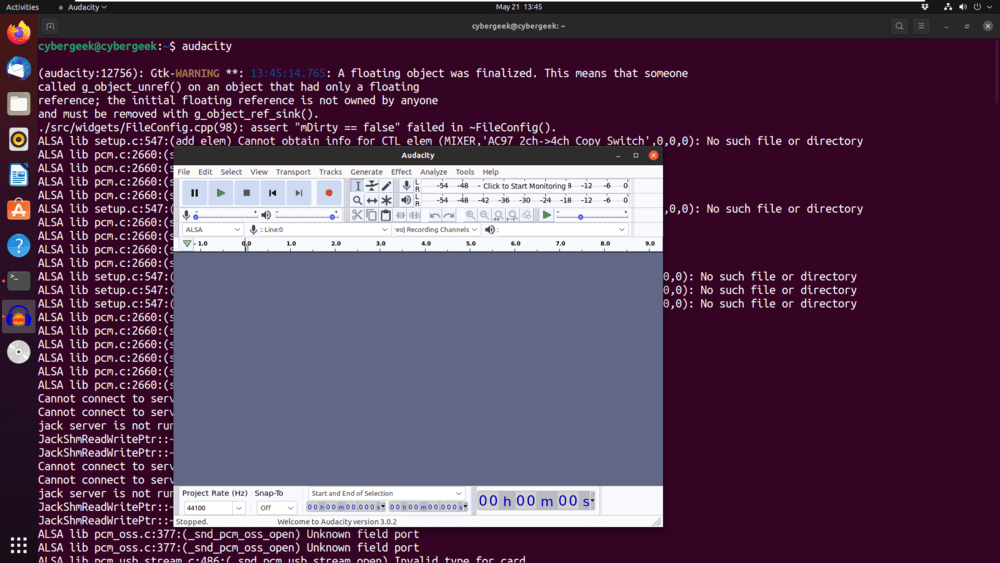
Task: Click the timeline ruler at 5.0
Action: tap(471, 244)
